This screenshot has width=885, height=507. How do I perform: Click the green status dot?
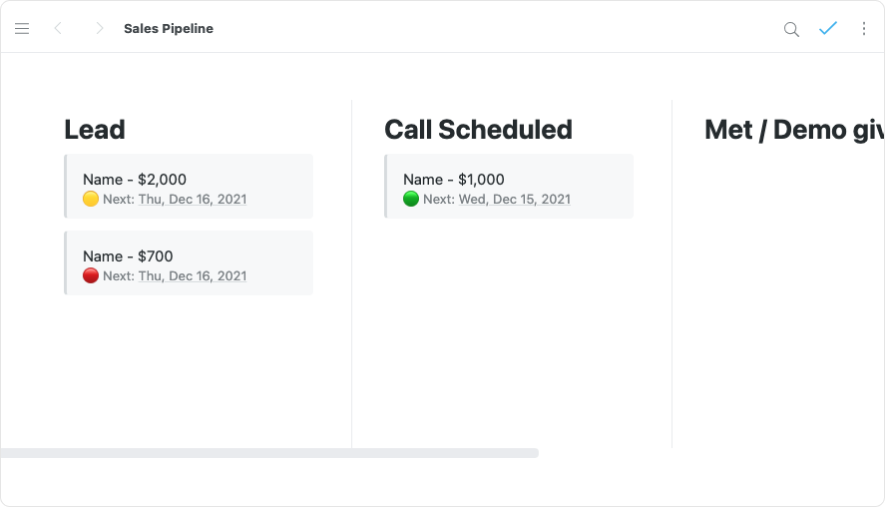click(411, 199)
